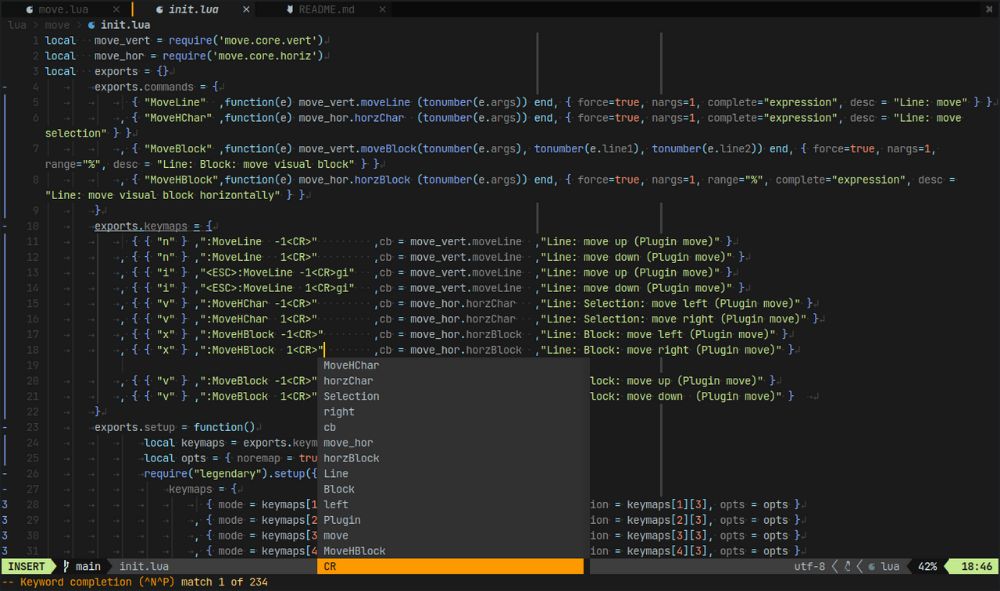Click require('move.core.horiz') on line 2
Image resolution: width=1000 pixels, height=591 pixels.
243,56
